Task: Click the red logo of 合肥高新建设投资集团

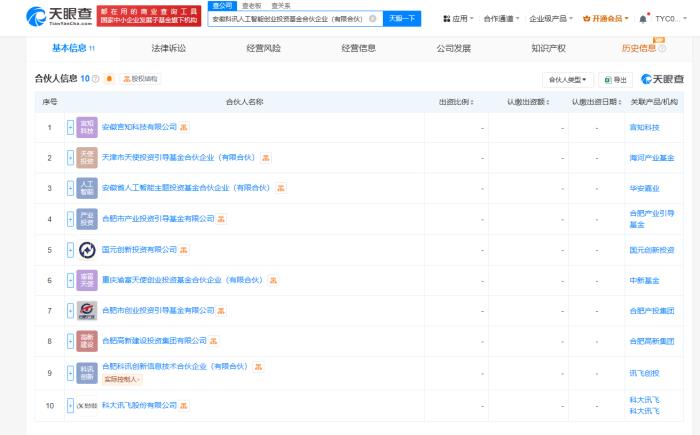Action: [x=87, y=341]
